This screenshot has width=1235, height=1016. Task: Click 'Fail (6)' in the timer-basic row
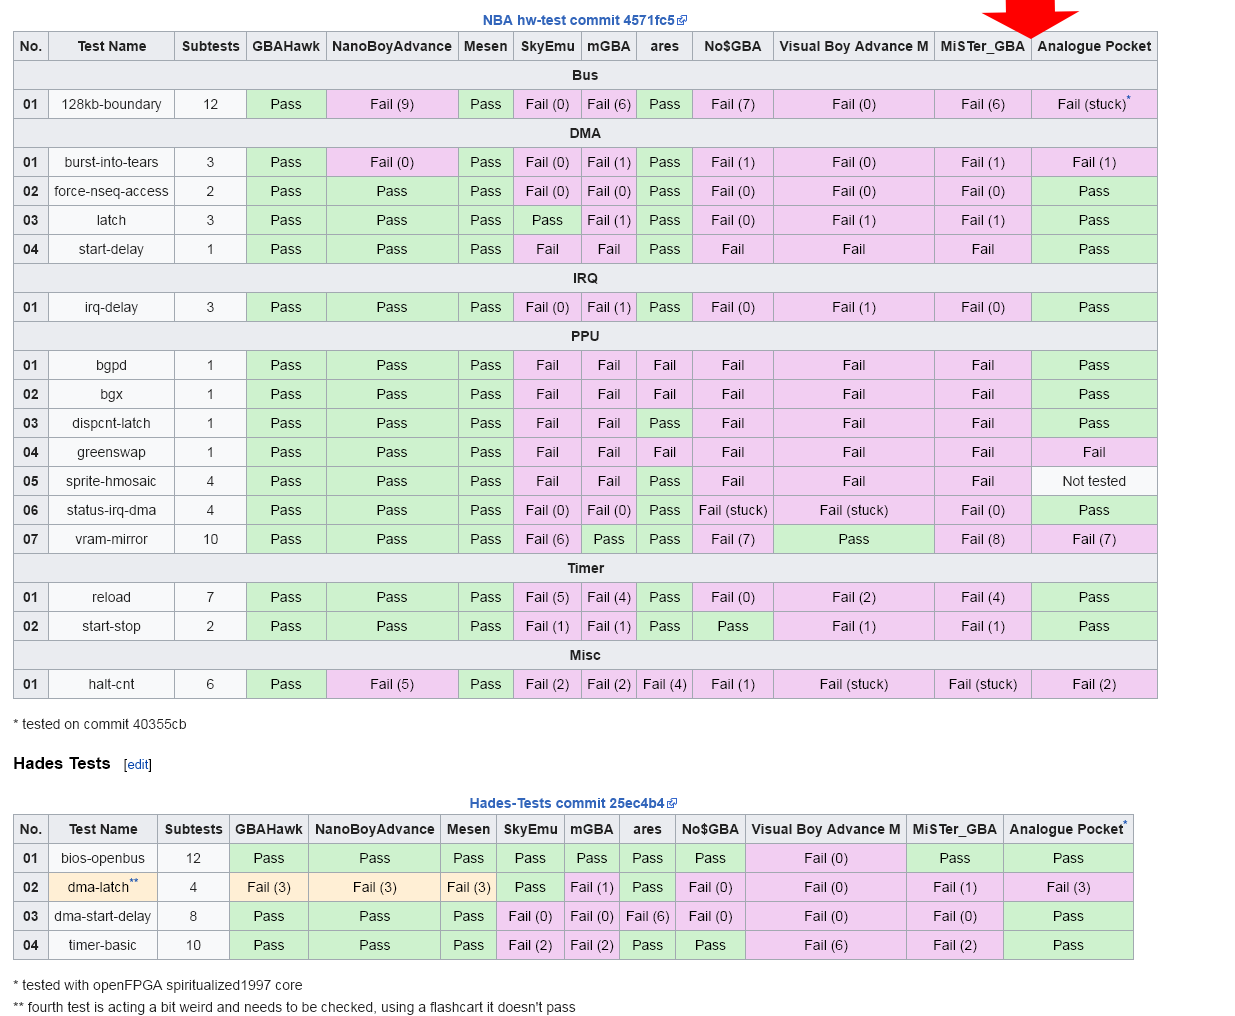tap(826, 945)
